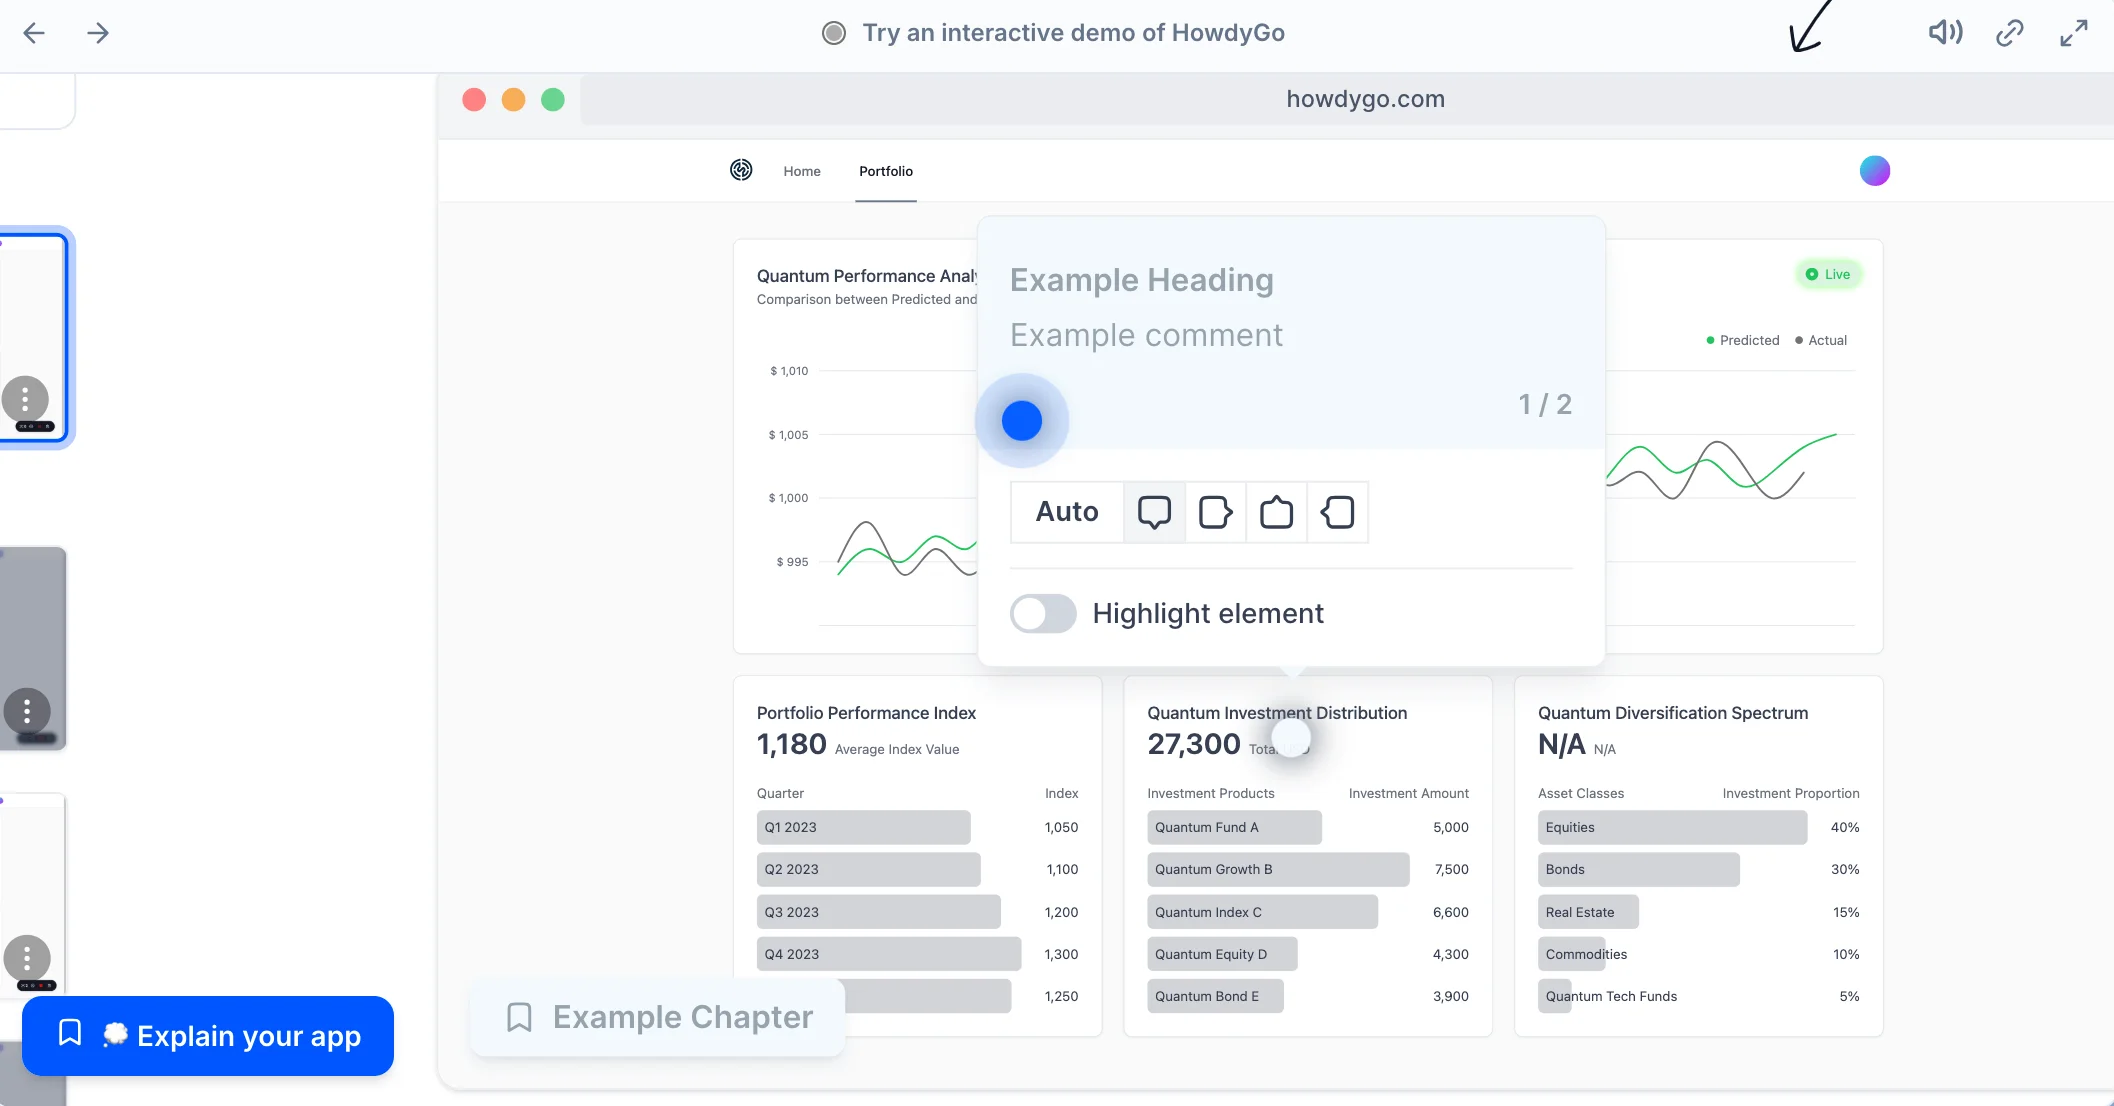The image size is (2114, 1106).
Task: Select the speech bubble callout shape
Action: pos(1155,512)
